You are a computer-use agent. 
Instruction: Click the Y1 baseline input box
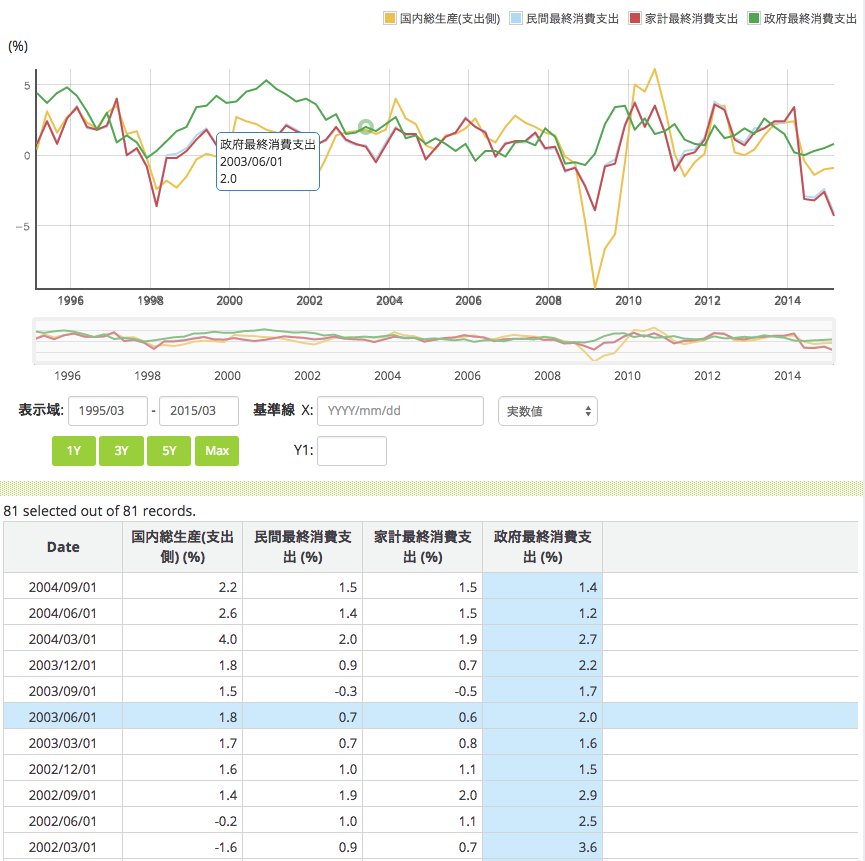click(351, 451)
